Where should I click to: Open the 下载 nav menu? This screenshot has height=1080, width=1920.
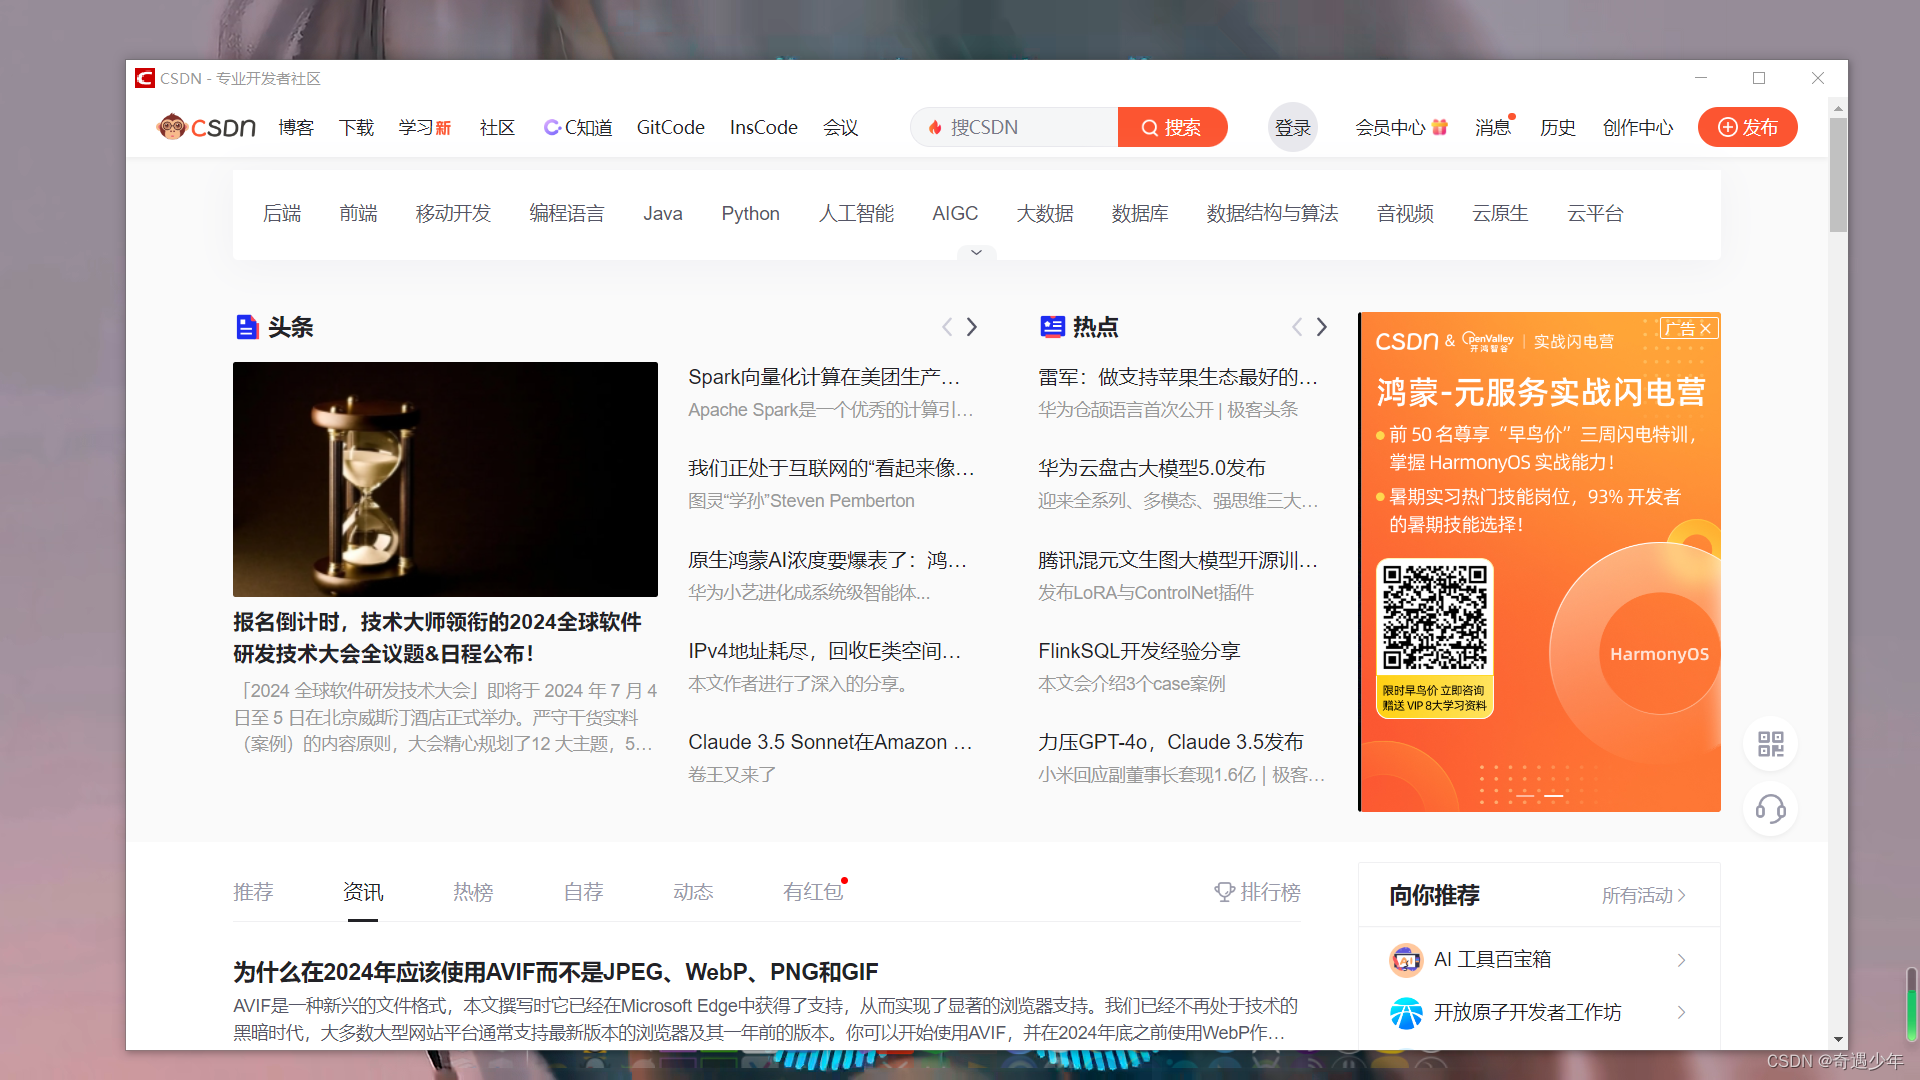click(356, 127)
